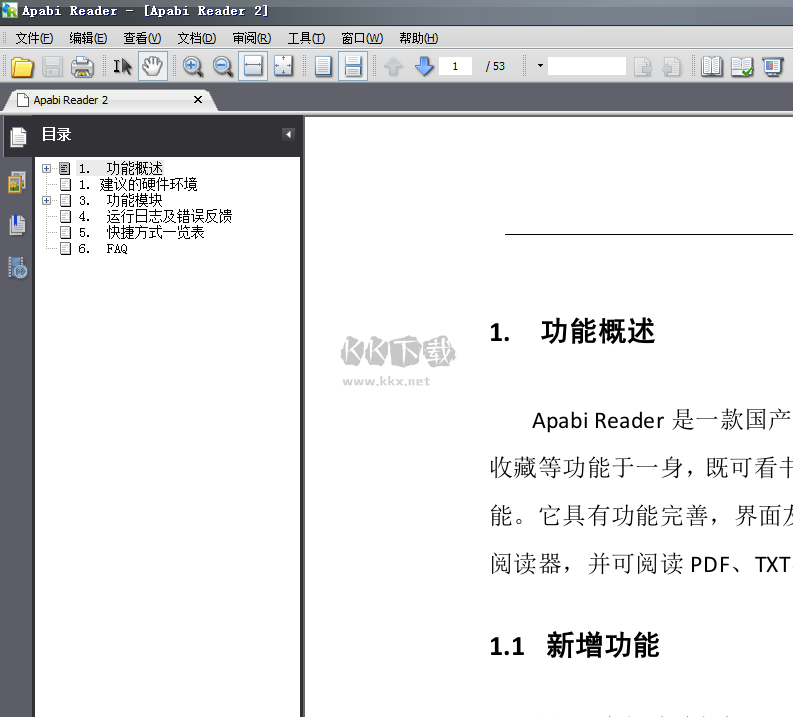Click the grayed save disk icon

pos(52,67)
